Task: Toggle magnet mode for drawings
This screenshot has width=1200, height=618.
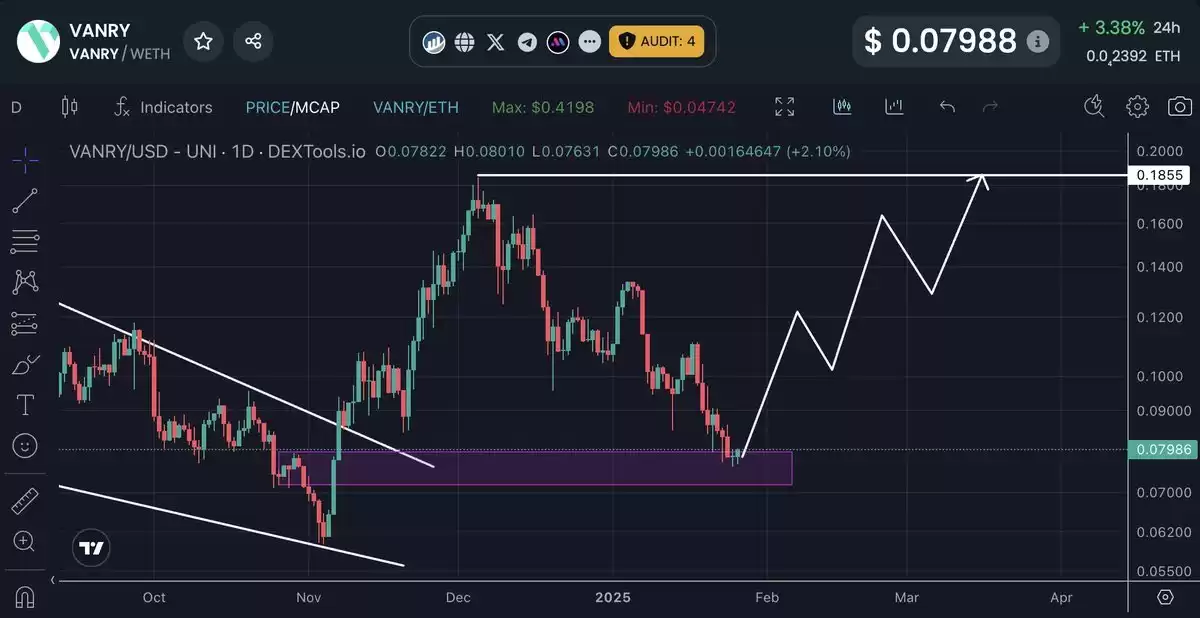Action: [26, 597]
